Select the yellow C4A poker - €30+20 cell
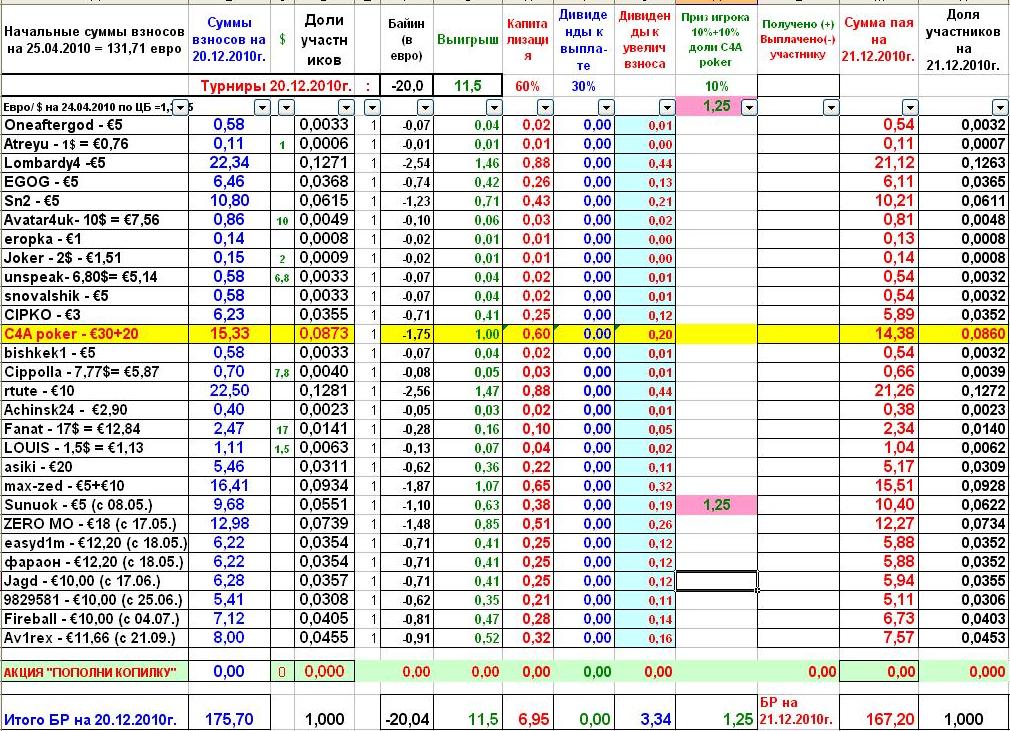1010x731 pixels. 95,334
